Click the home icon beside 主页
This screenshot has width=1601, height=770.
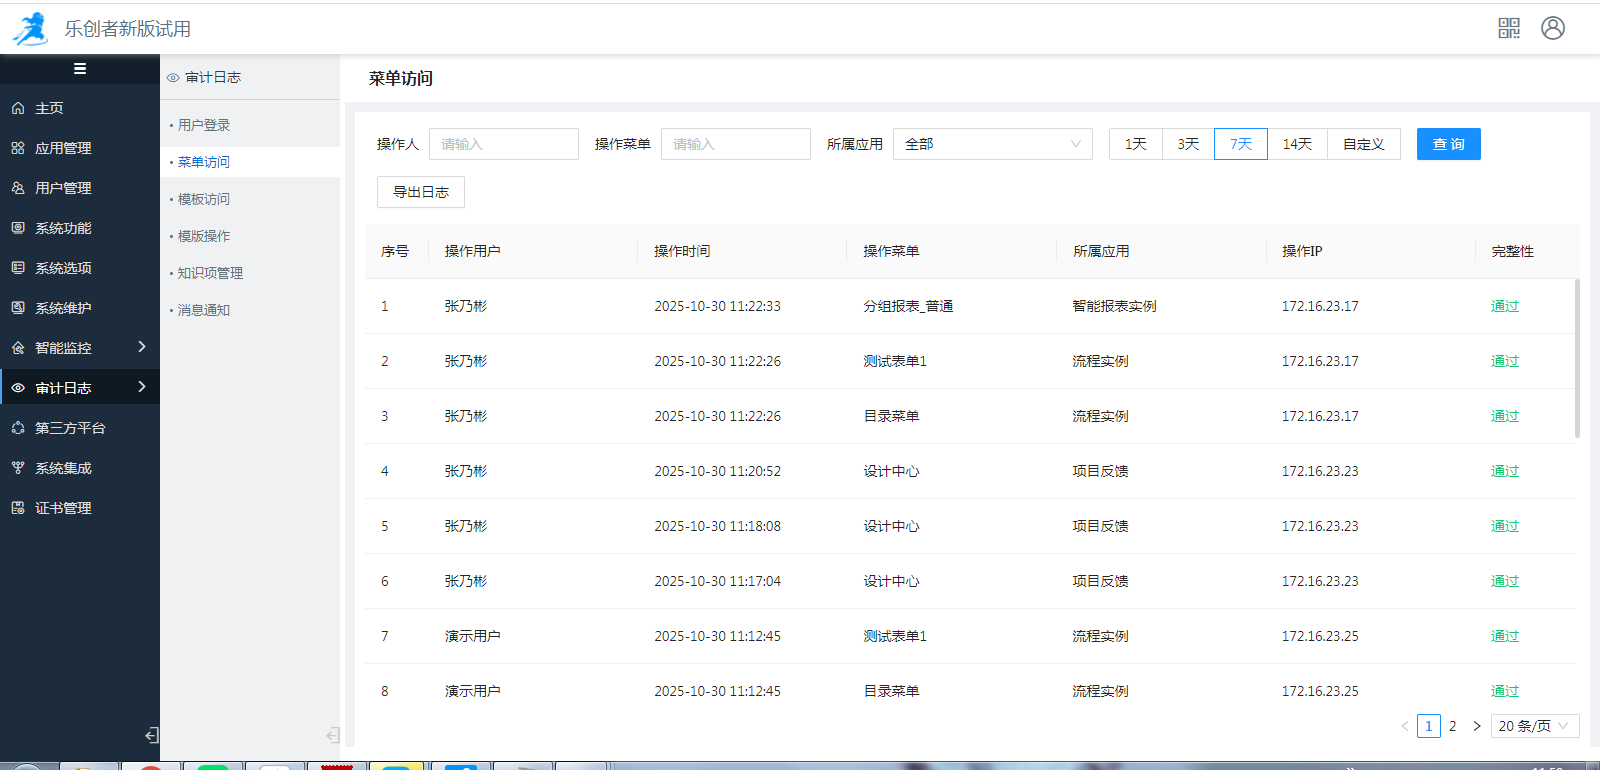coord(18,108)
